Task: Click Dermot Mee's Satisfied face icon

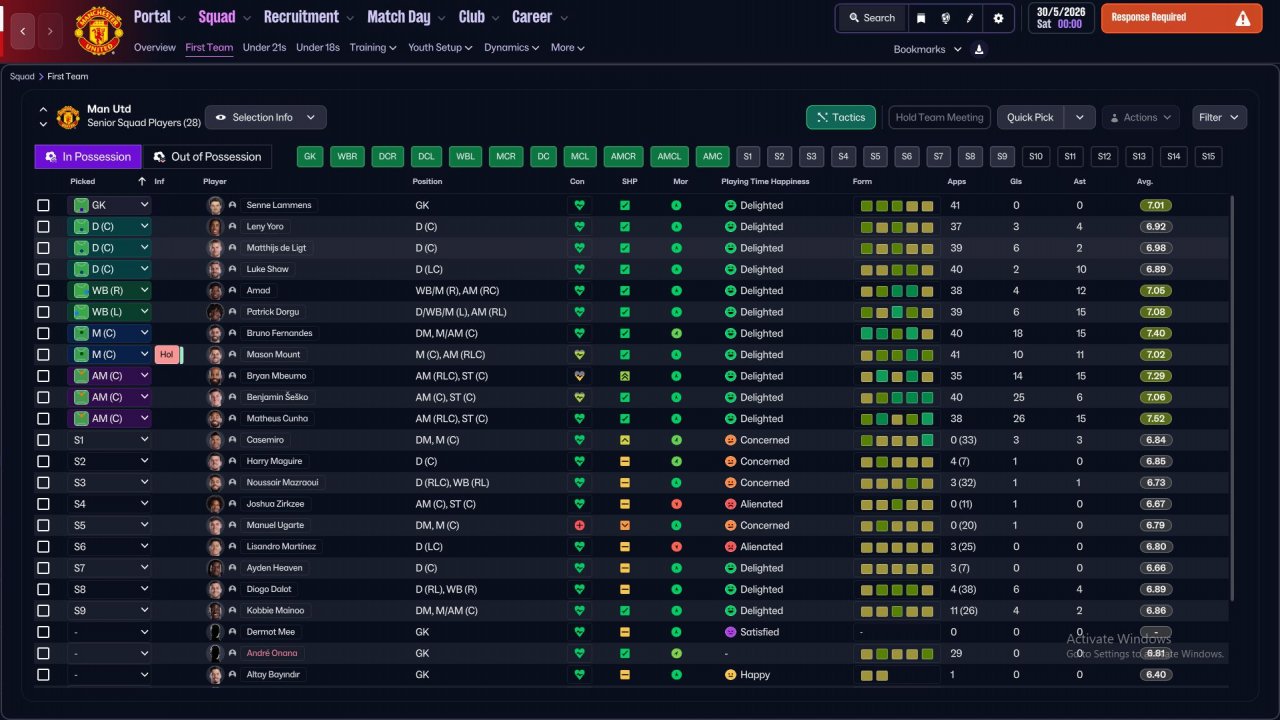Action: point(730,632)
